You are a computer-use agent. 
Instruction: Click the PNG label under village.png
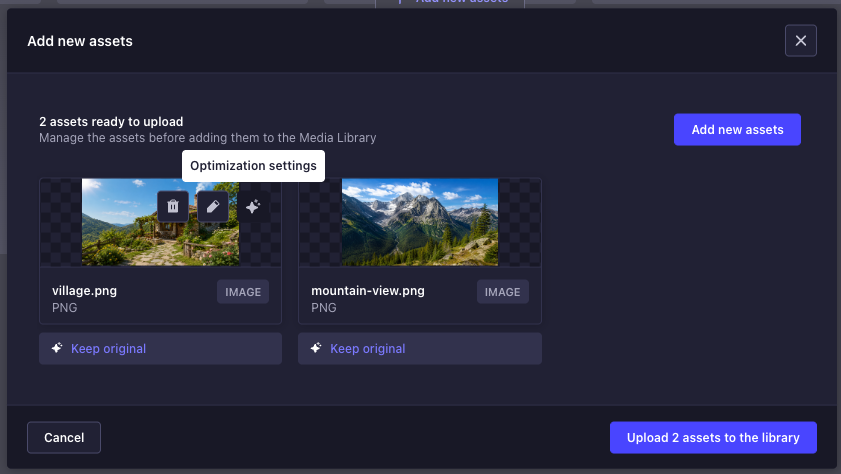[x=64, y=308]
